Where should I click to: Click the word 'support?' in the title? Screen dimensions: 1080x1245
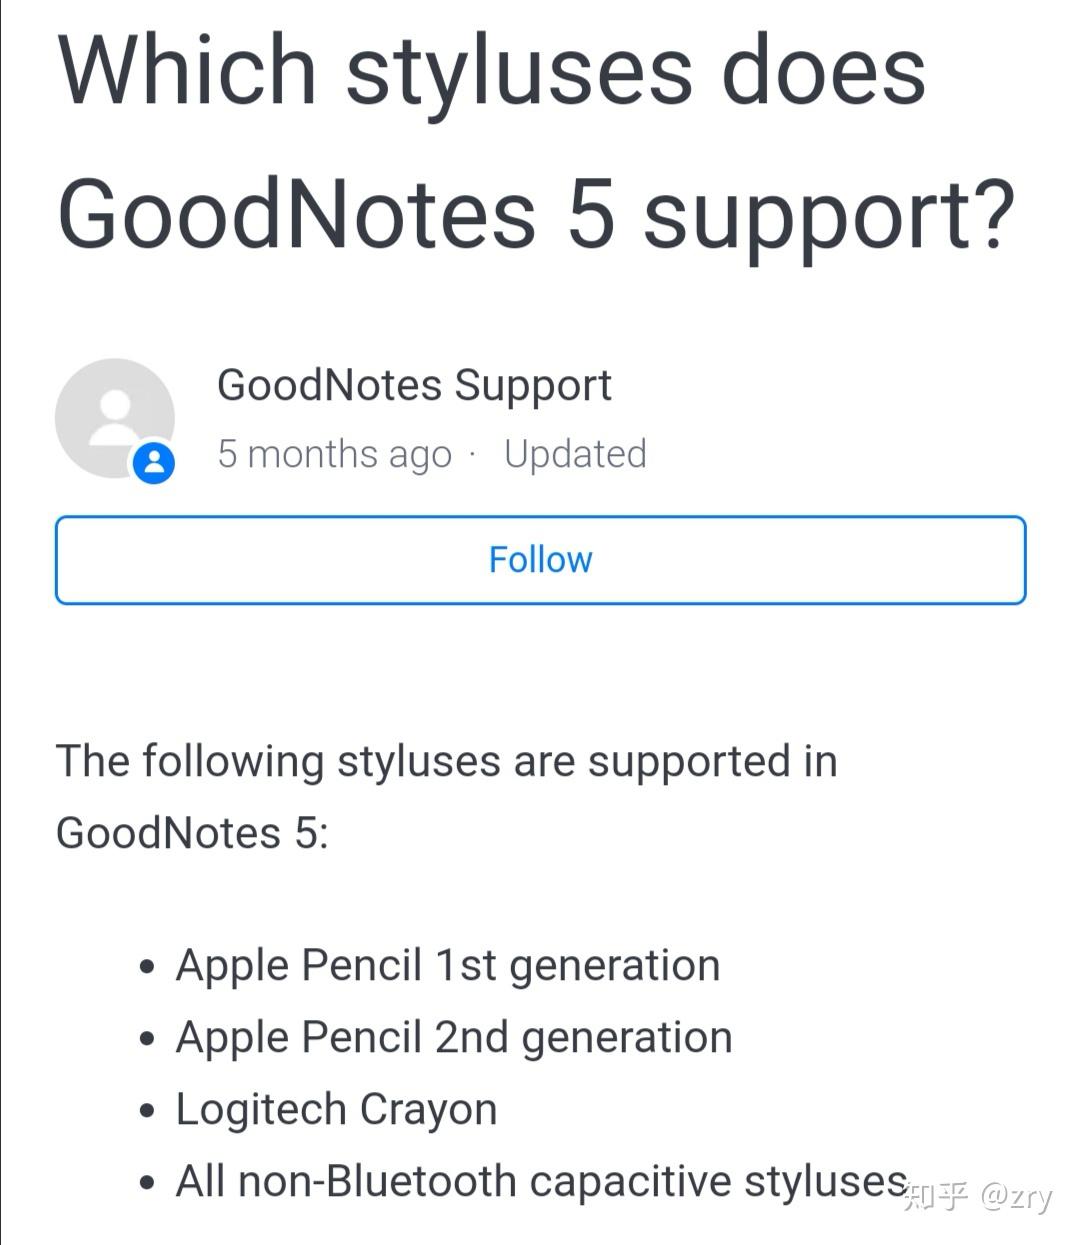pyautogui.click(x=829, y=216)
